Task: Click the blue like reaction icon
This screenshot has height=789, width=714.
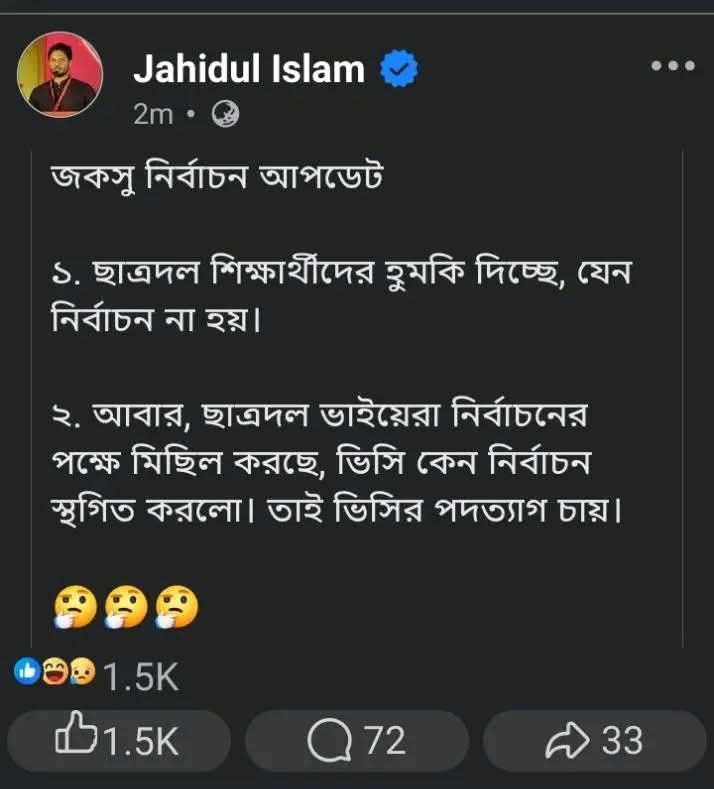Action: (x=25, y=674)
